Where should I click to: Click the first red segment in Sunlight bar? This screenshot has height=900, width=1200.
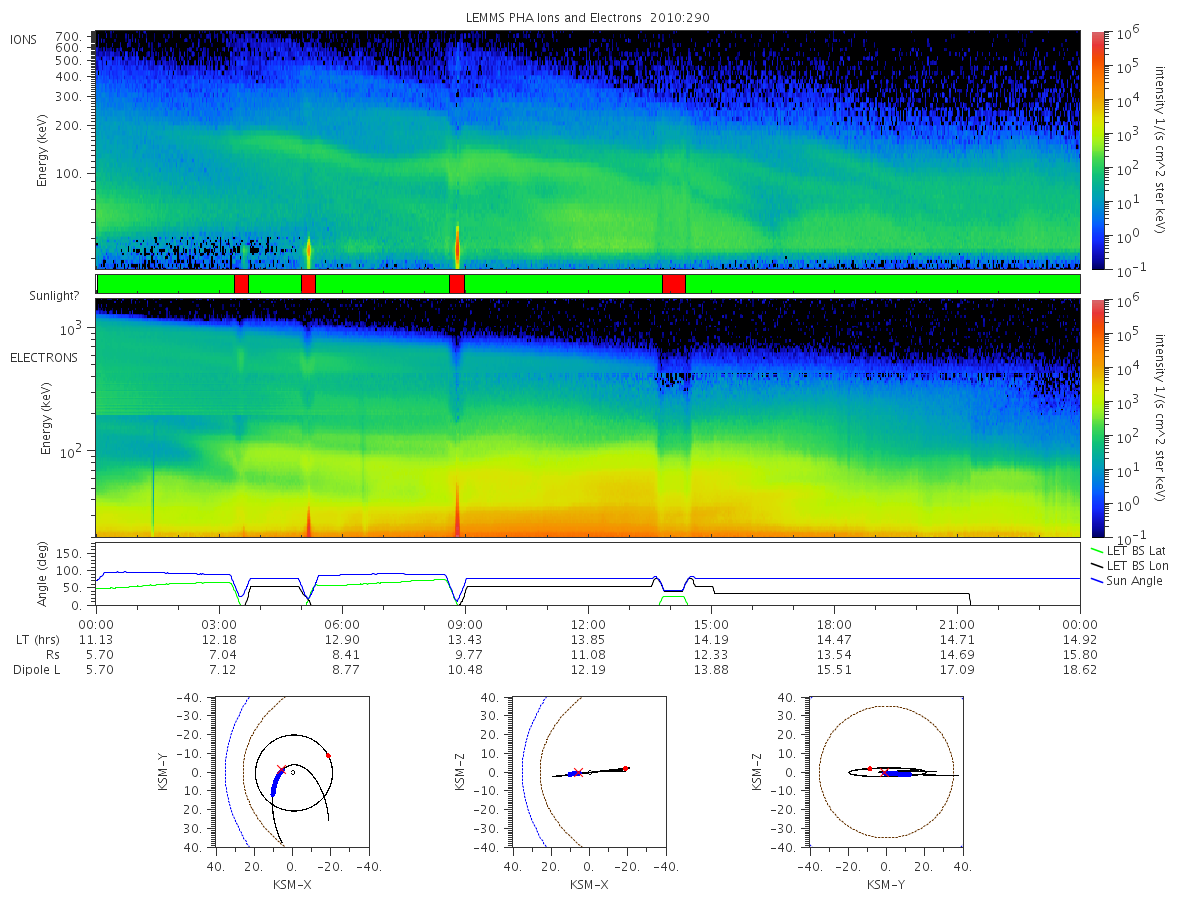pos(241,284)
